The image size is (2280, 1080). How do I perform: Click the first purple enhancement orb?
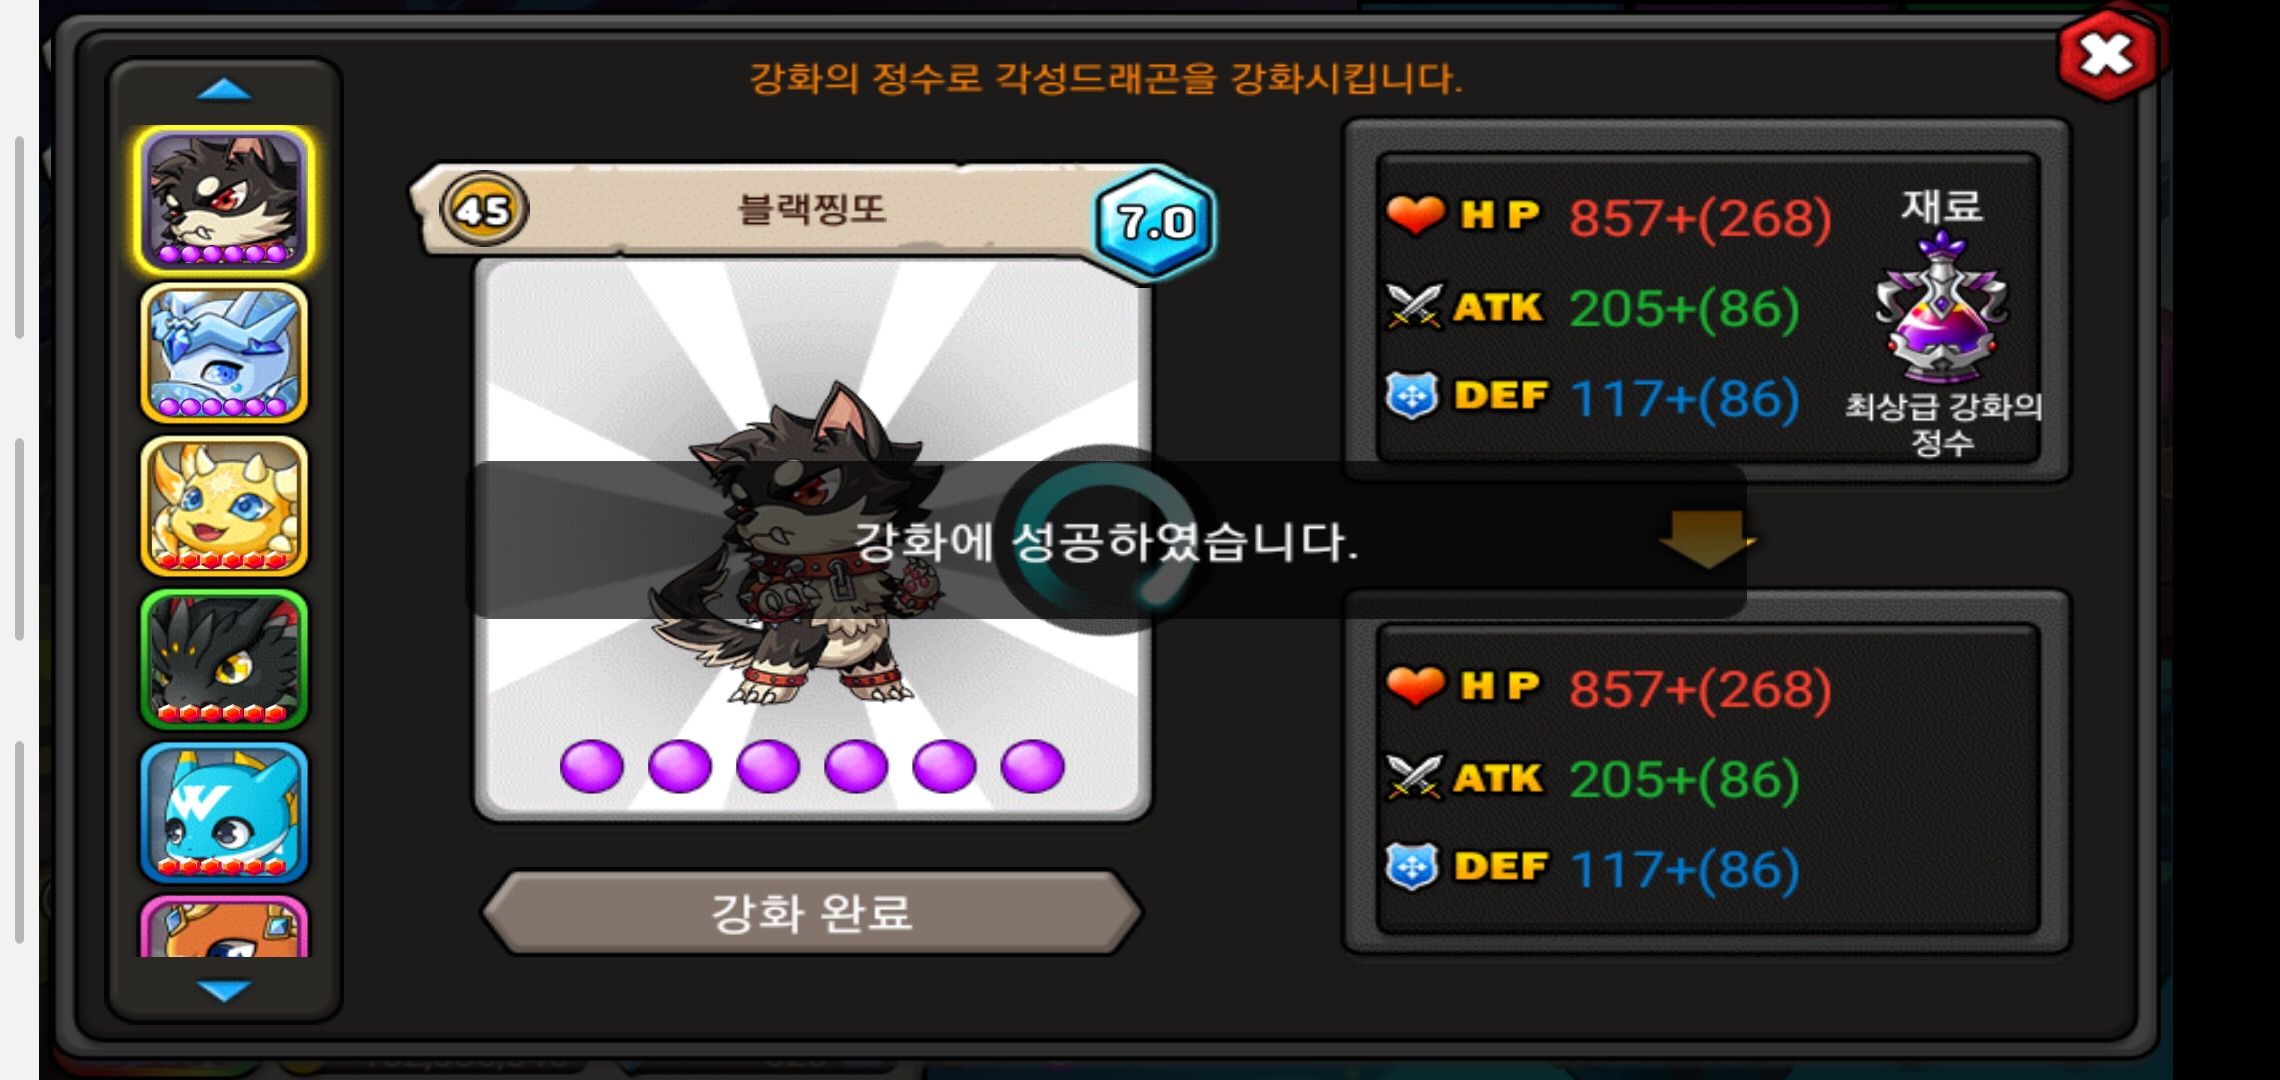point(592,766)
